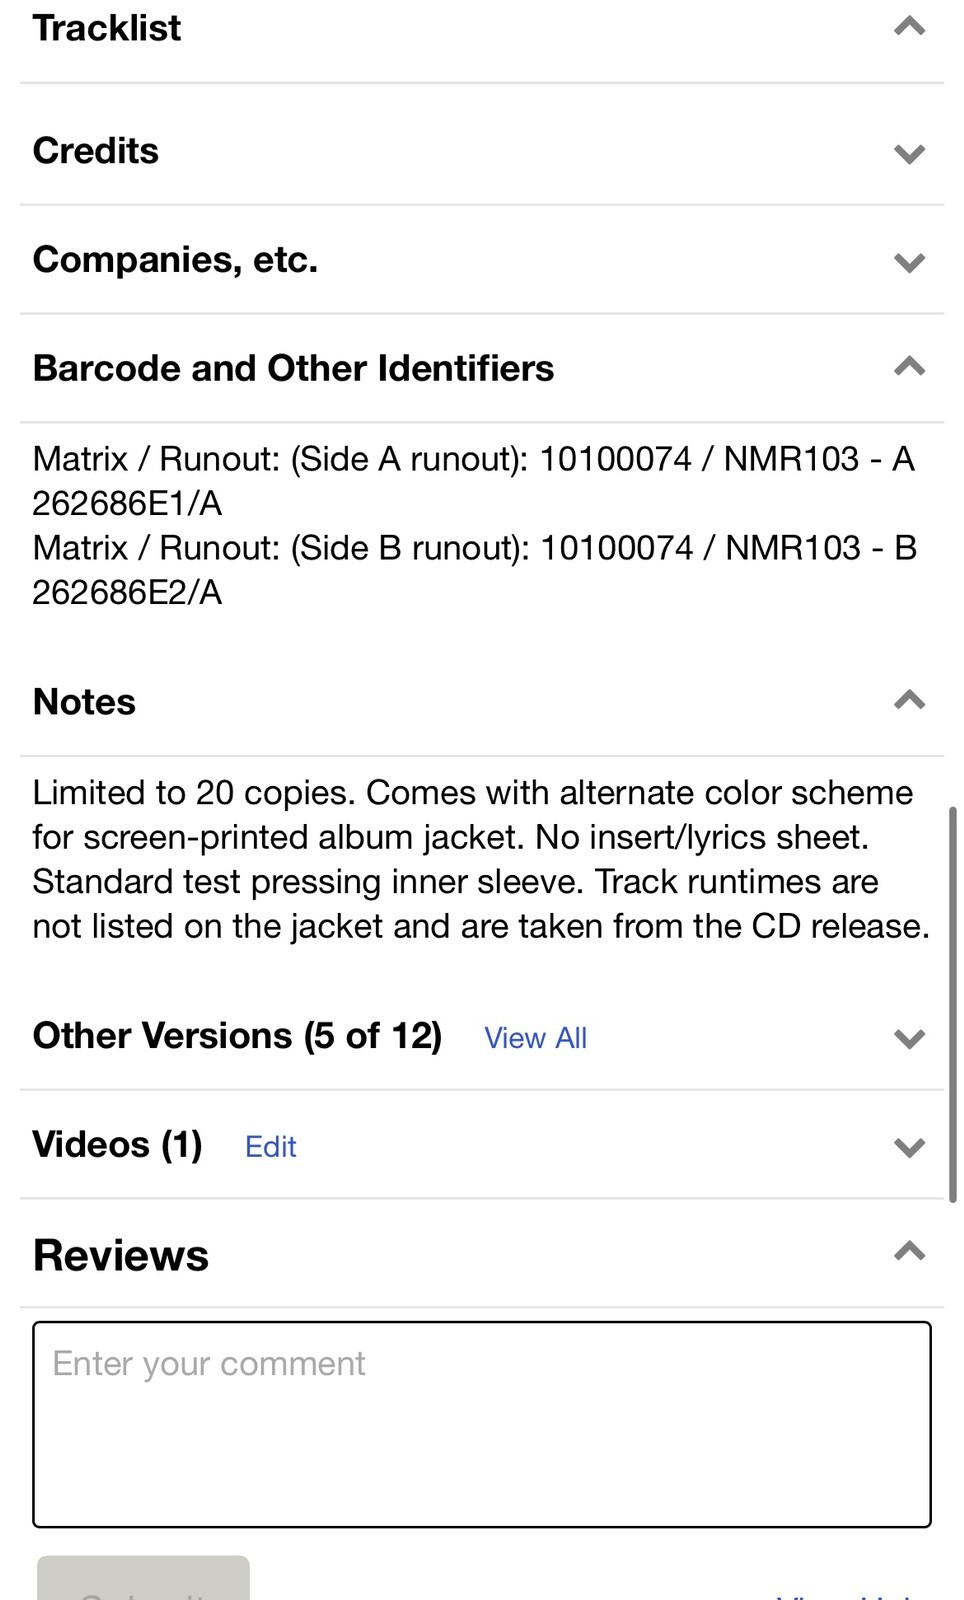Click the page scrollbar thumb

click(953, 1004)
